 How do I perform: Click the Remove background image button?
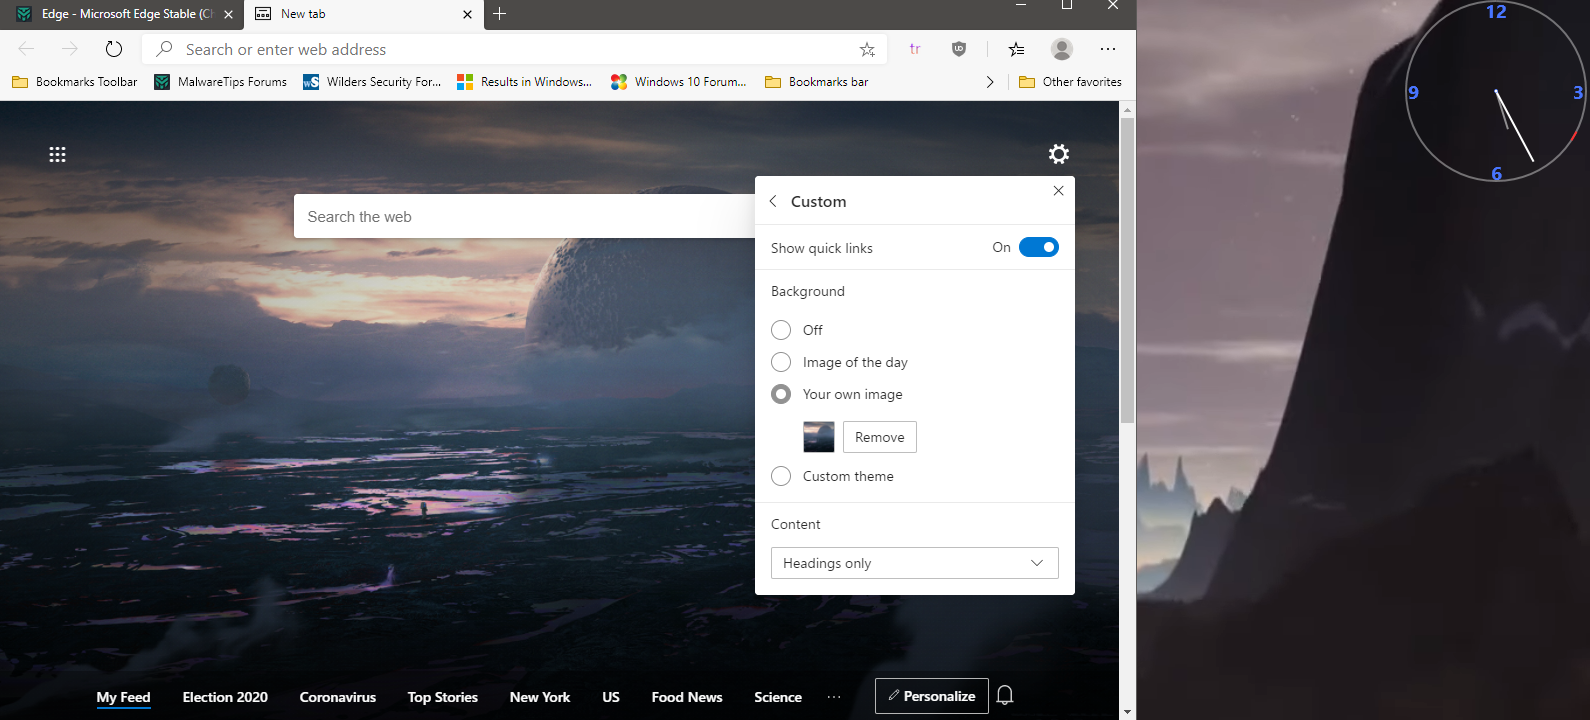[879, 437]
